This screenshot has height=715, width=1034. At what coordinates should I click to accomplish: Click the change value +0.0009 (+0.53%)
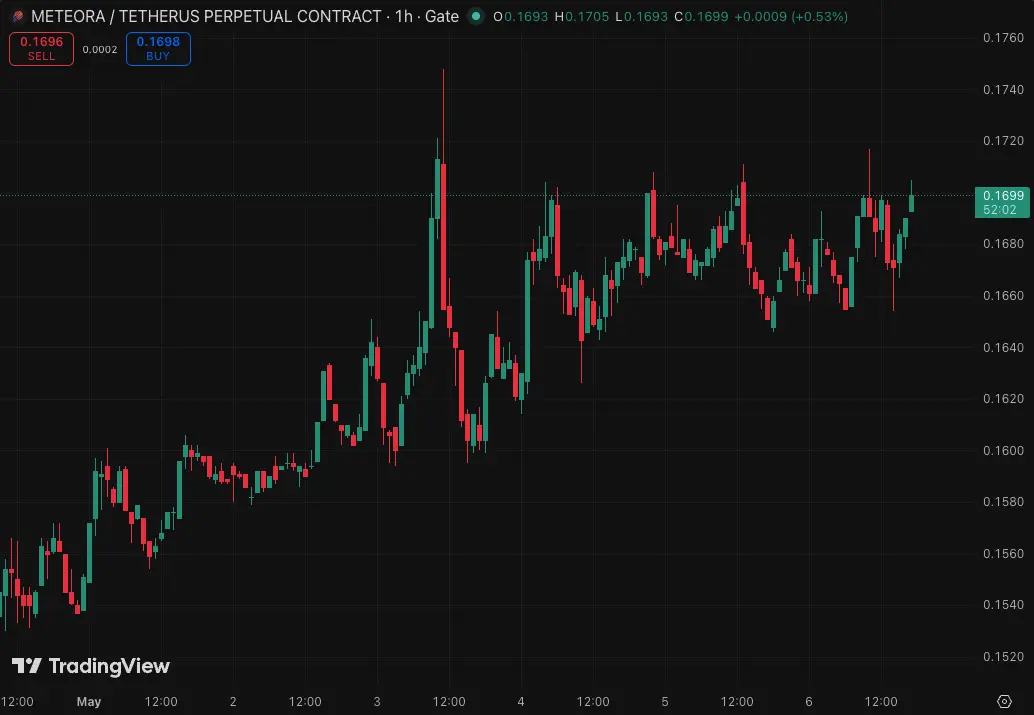(791, 16)
